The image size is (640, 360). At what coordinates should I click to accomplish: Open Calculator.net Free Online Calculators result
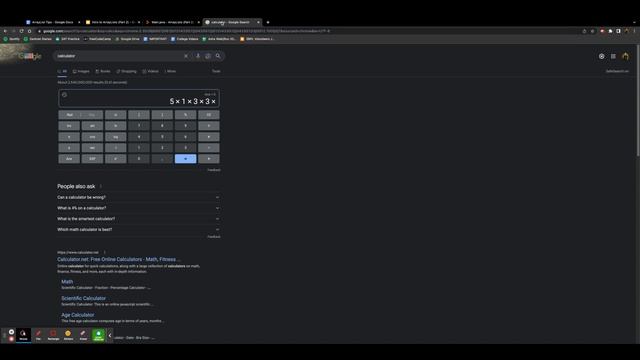click(118, 259)
